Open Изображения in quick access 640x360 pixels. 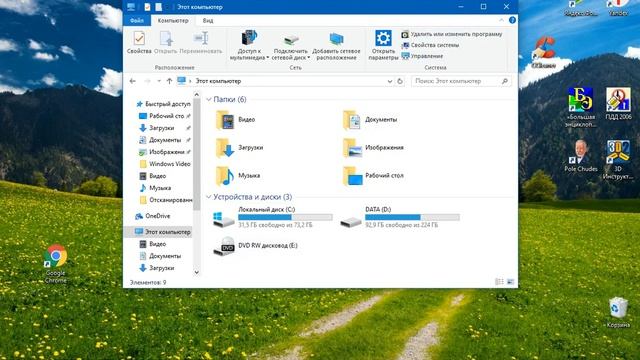tap(162, 152)
